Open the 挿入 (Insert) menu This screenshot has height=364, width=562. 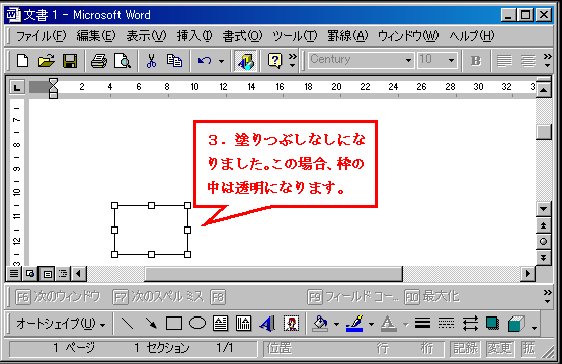194,36
